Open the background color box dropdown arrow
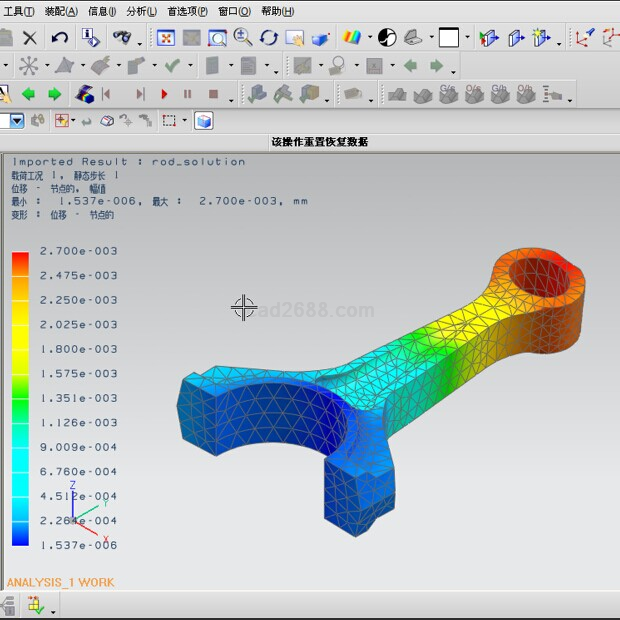The image size is (620, 620). [467, 39]
